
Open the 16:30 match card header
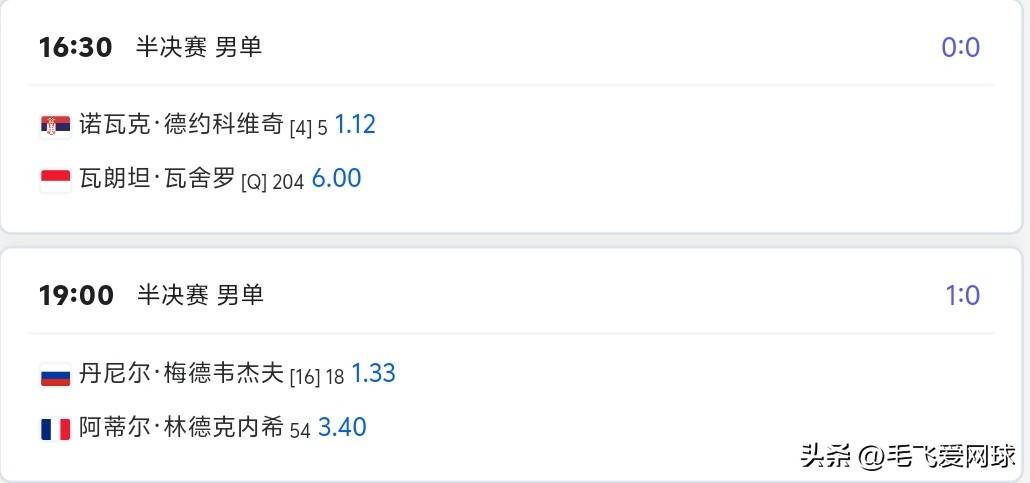click(x=76, y=47)
